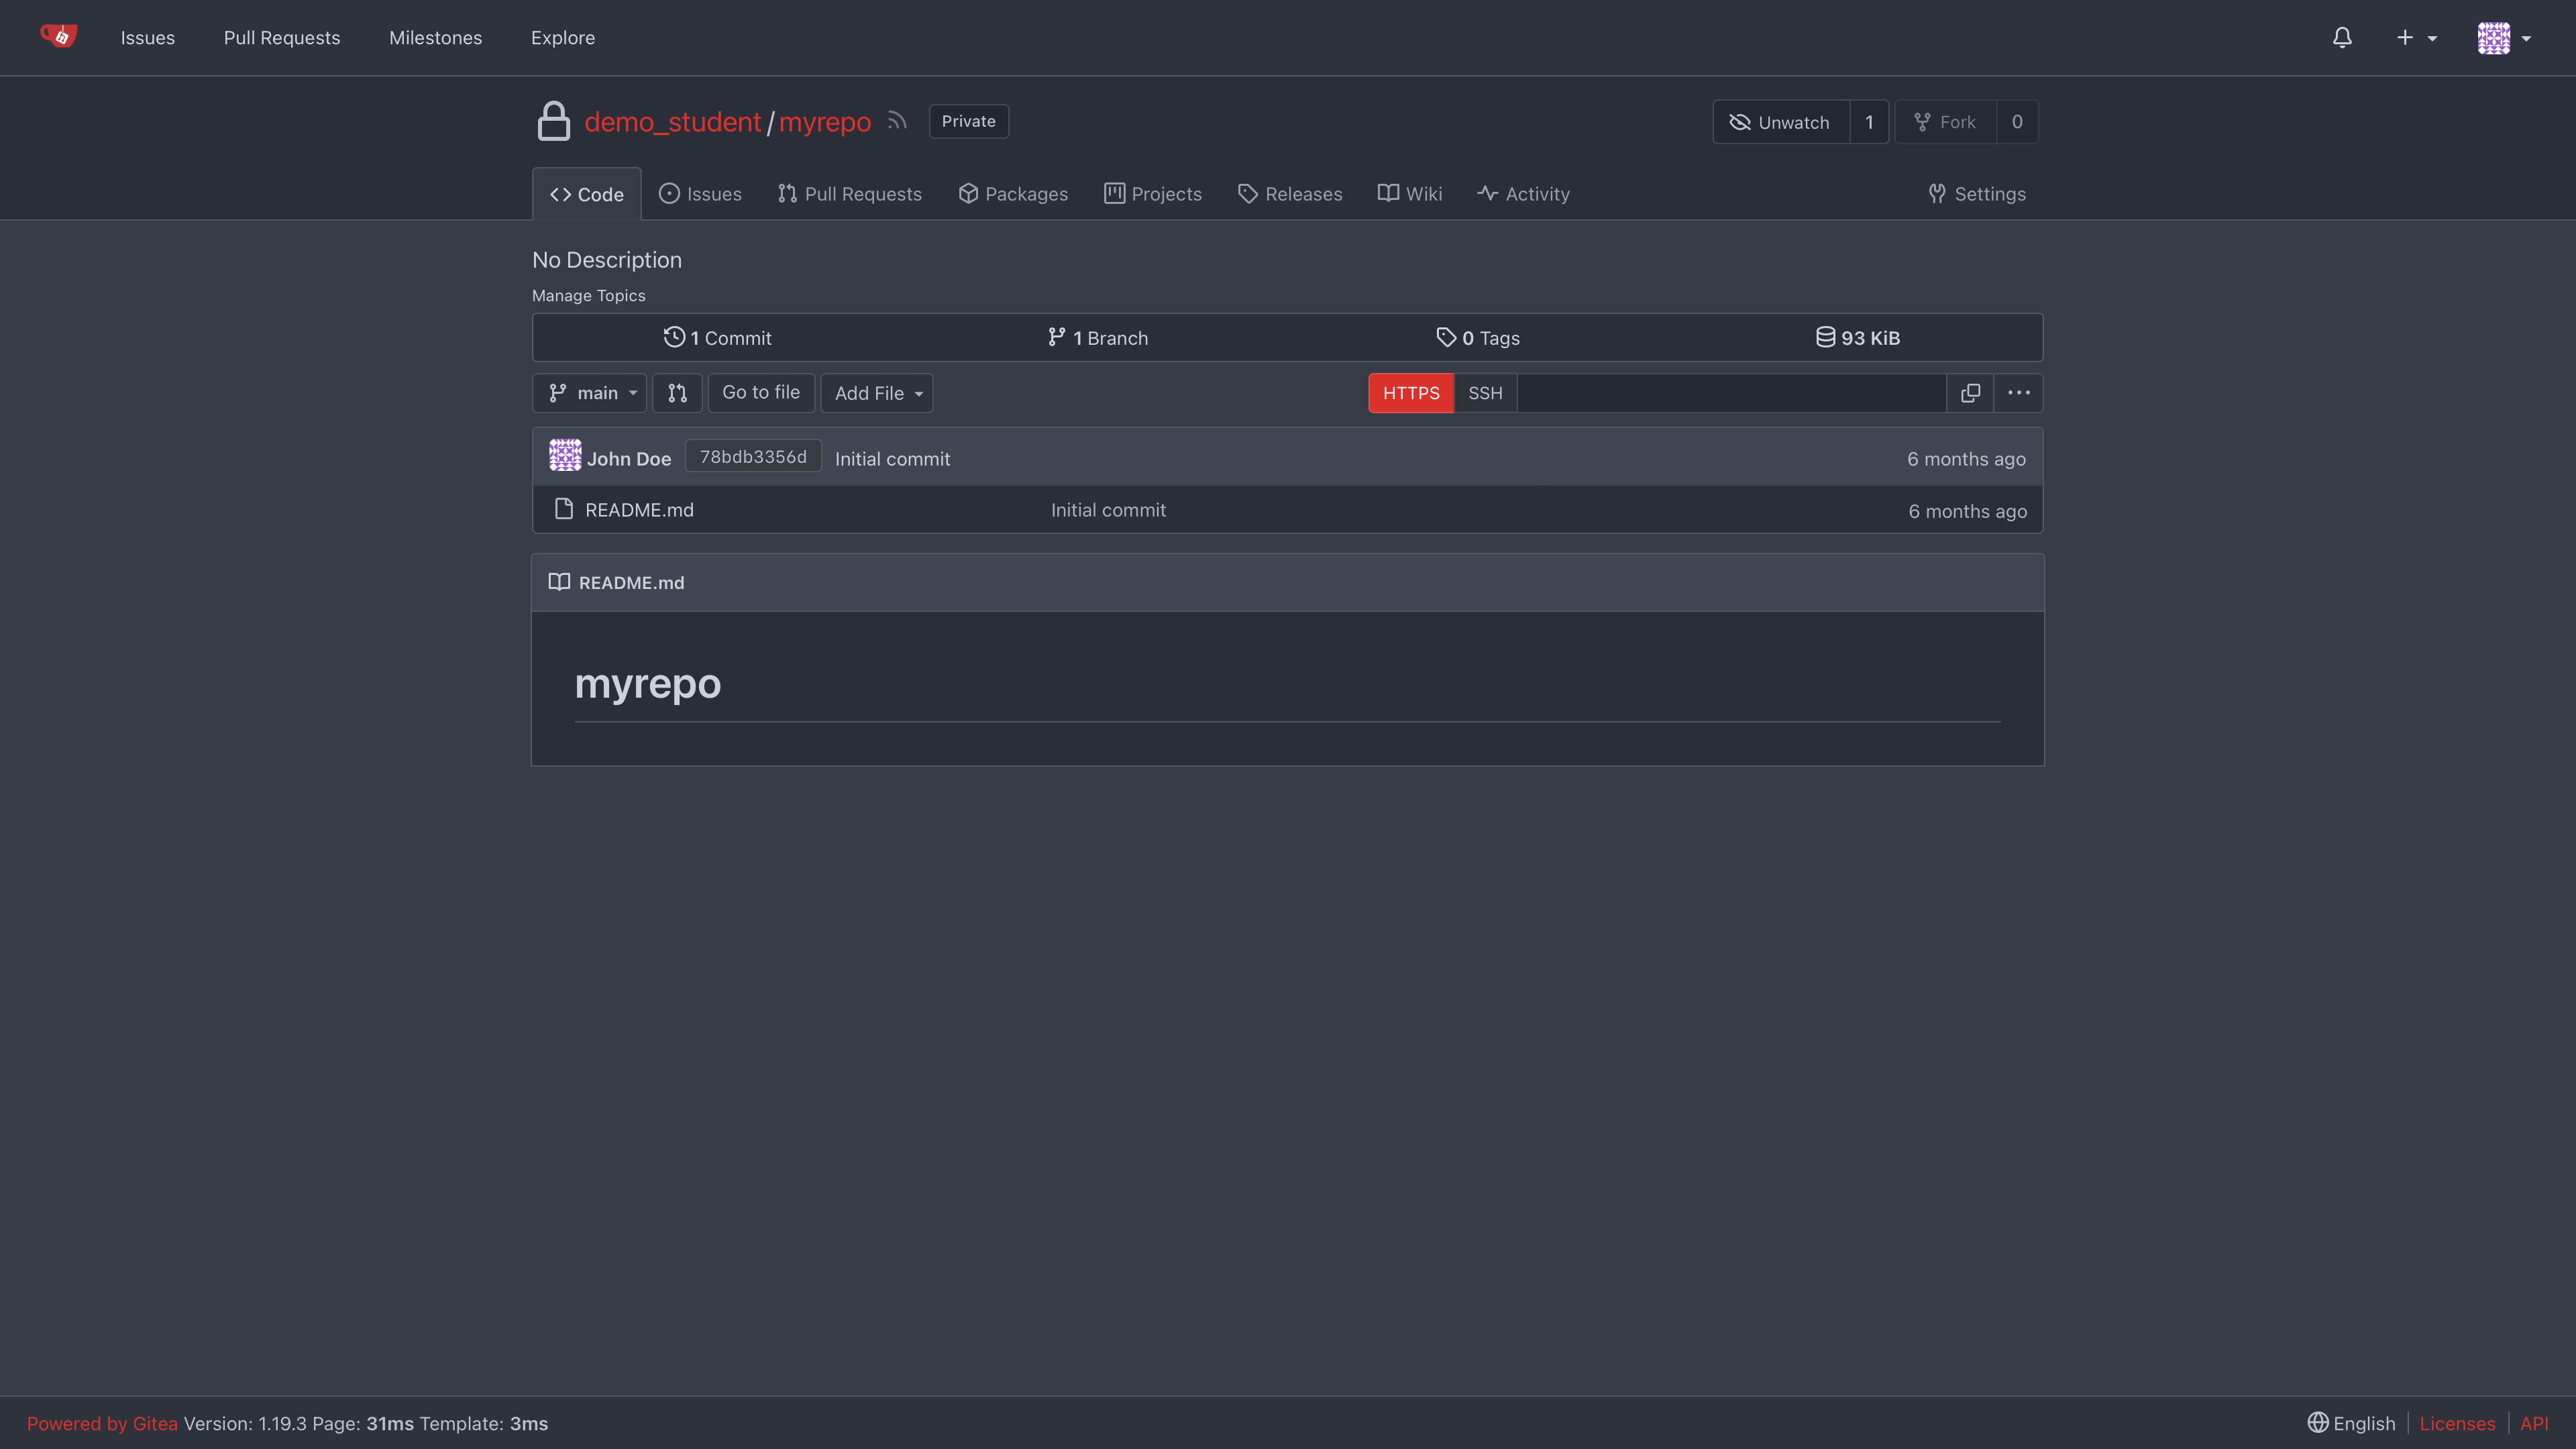
Task: Expand the main branch dropdown
Action: click(590, 393)
